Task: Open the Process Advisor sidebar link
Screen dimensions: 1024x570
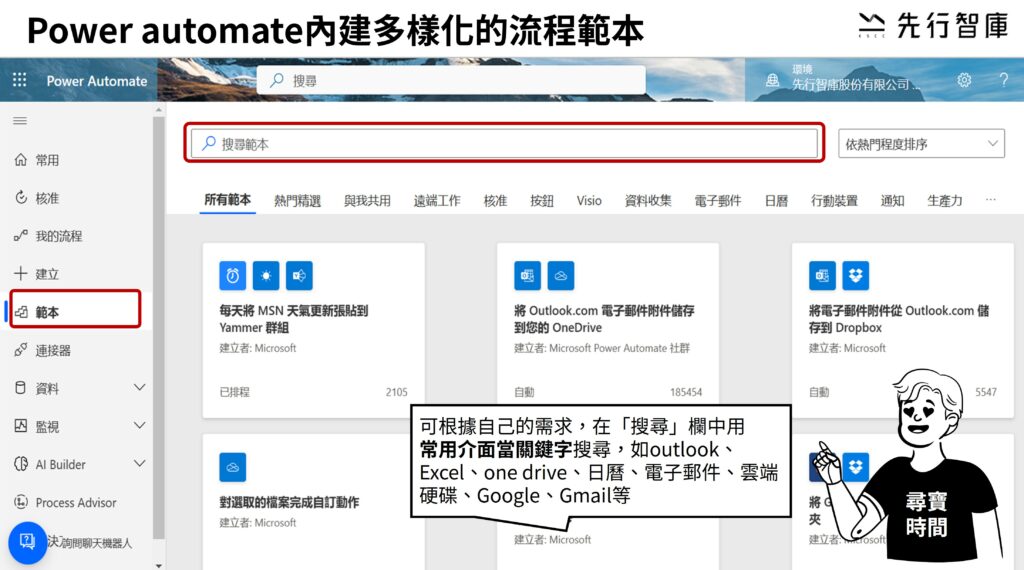Action: click(x=76, y=502)
